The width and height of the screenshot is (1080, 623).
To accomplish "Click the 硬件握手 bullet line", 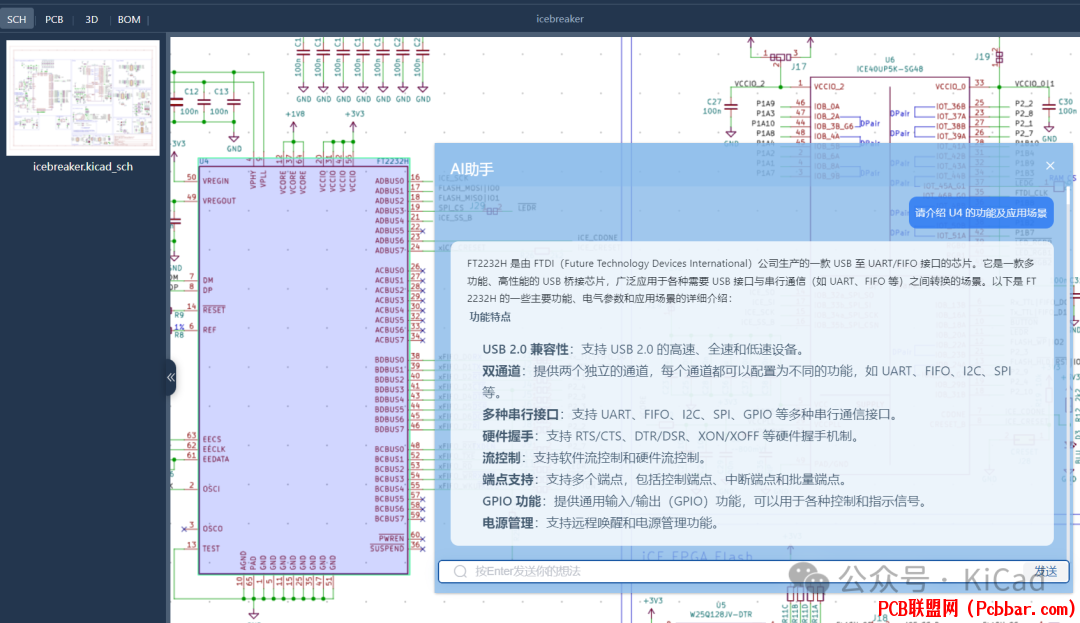I will [x=672, y=436].
